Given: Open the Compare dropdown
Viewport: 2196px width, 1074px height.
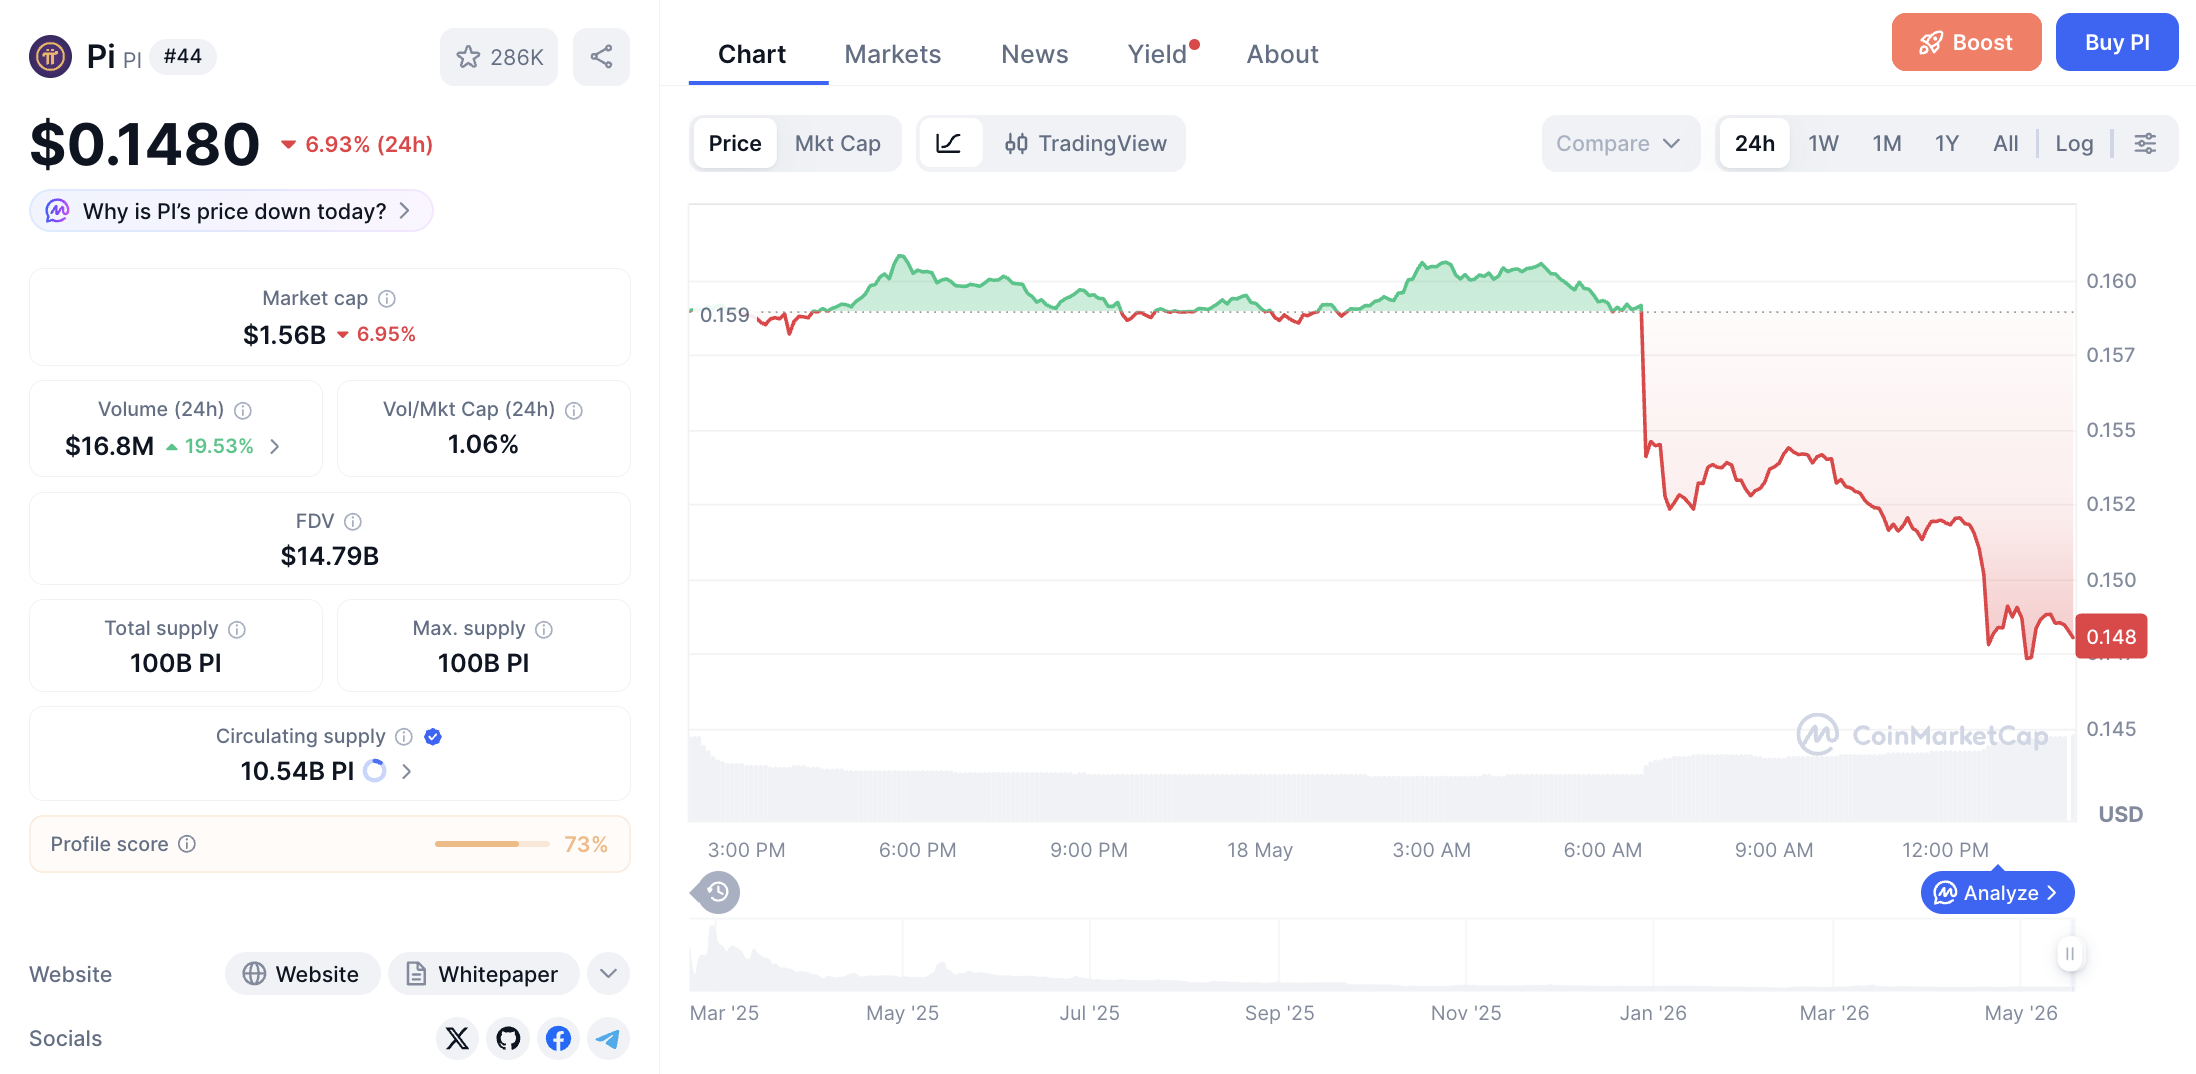Looking at the screenshot, I should (x=1620, y=144).
